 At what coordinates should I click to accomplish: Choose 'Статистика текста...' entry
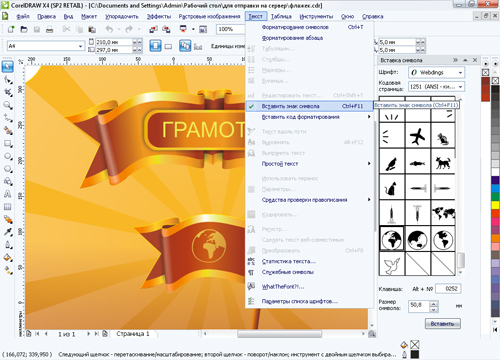click(309, 261)
